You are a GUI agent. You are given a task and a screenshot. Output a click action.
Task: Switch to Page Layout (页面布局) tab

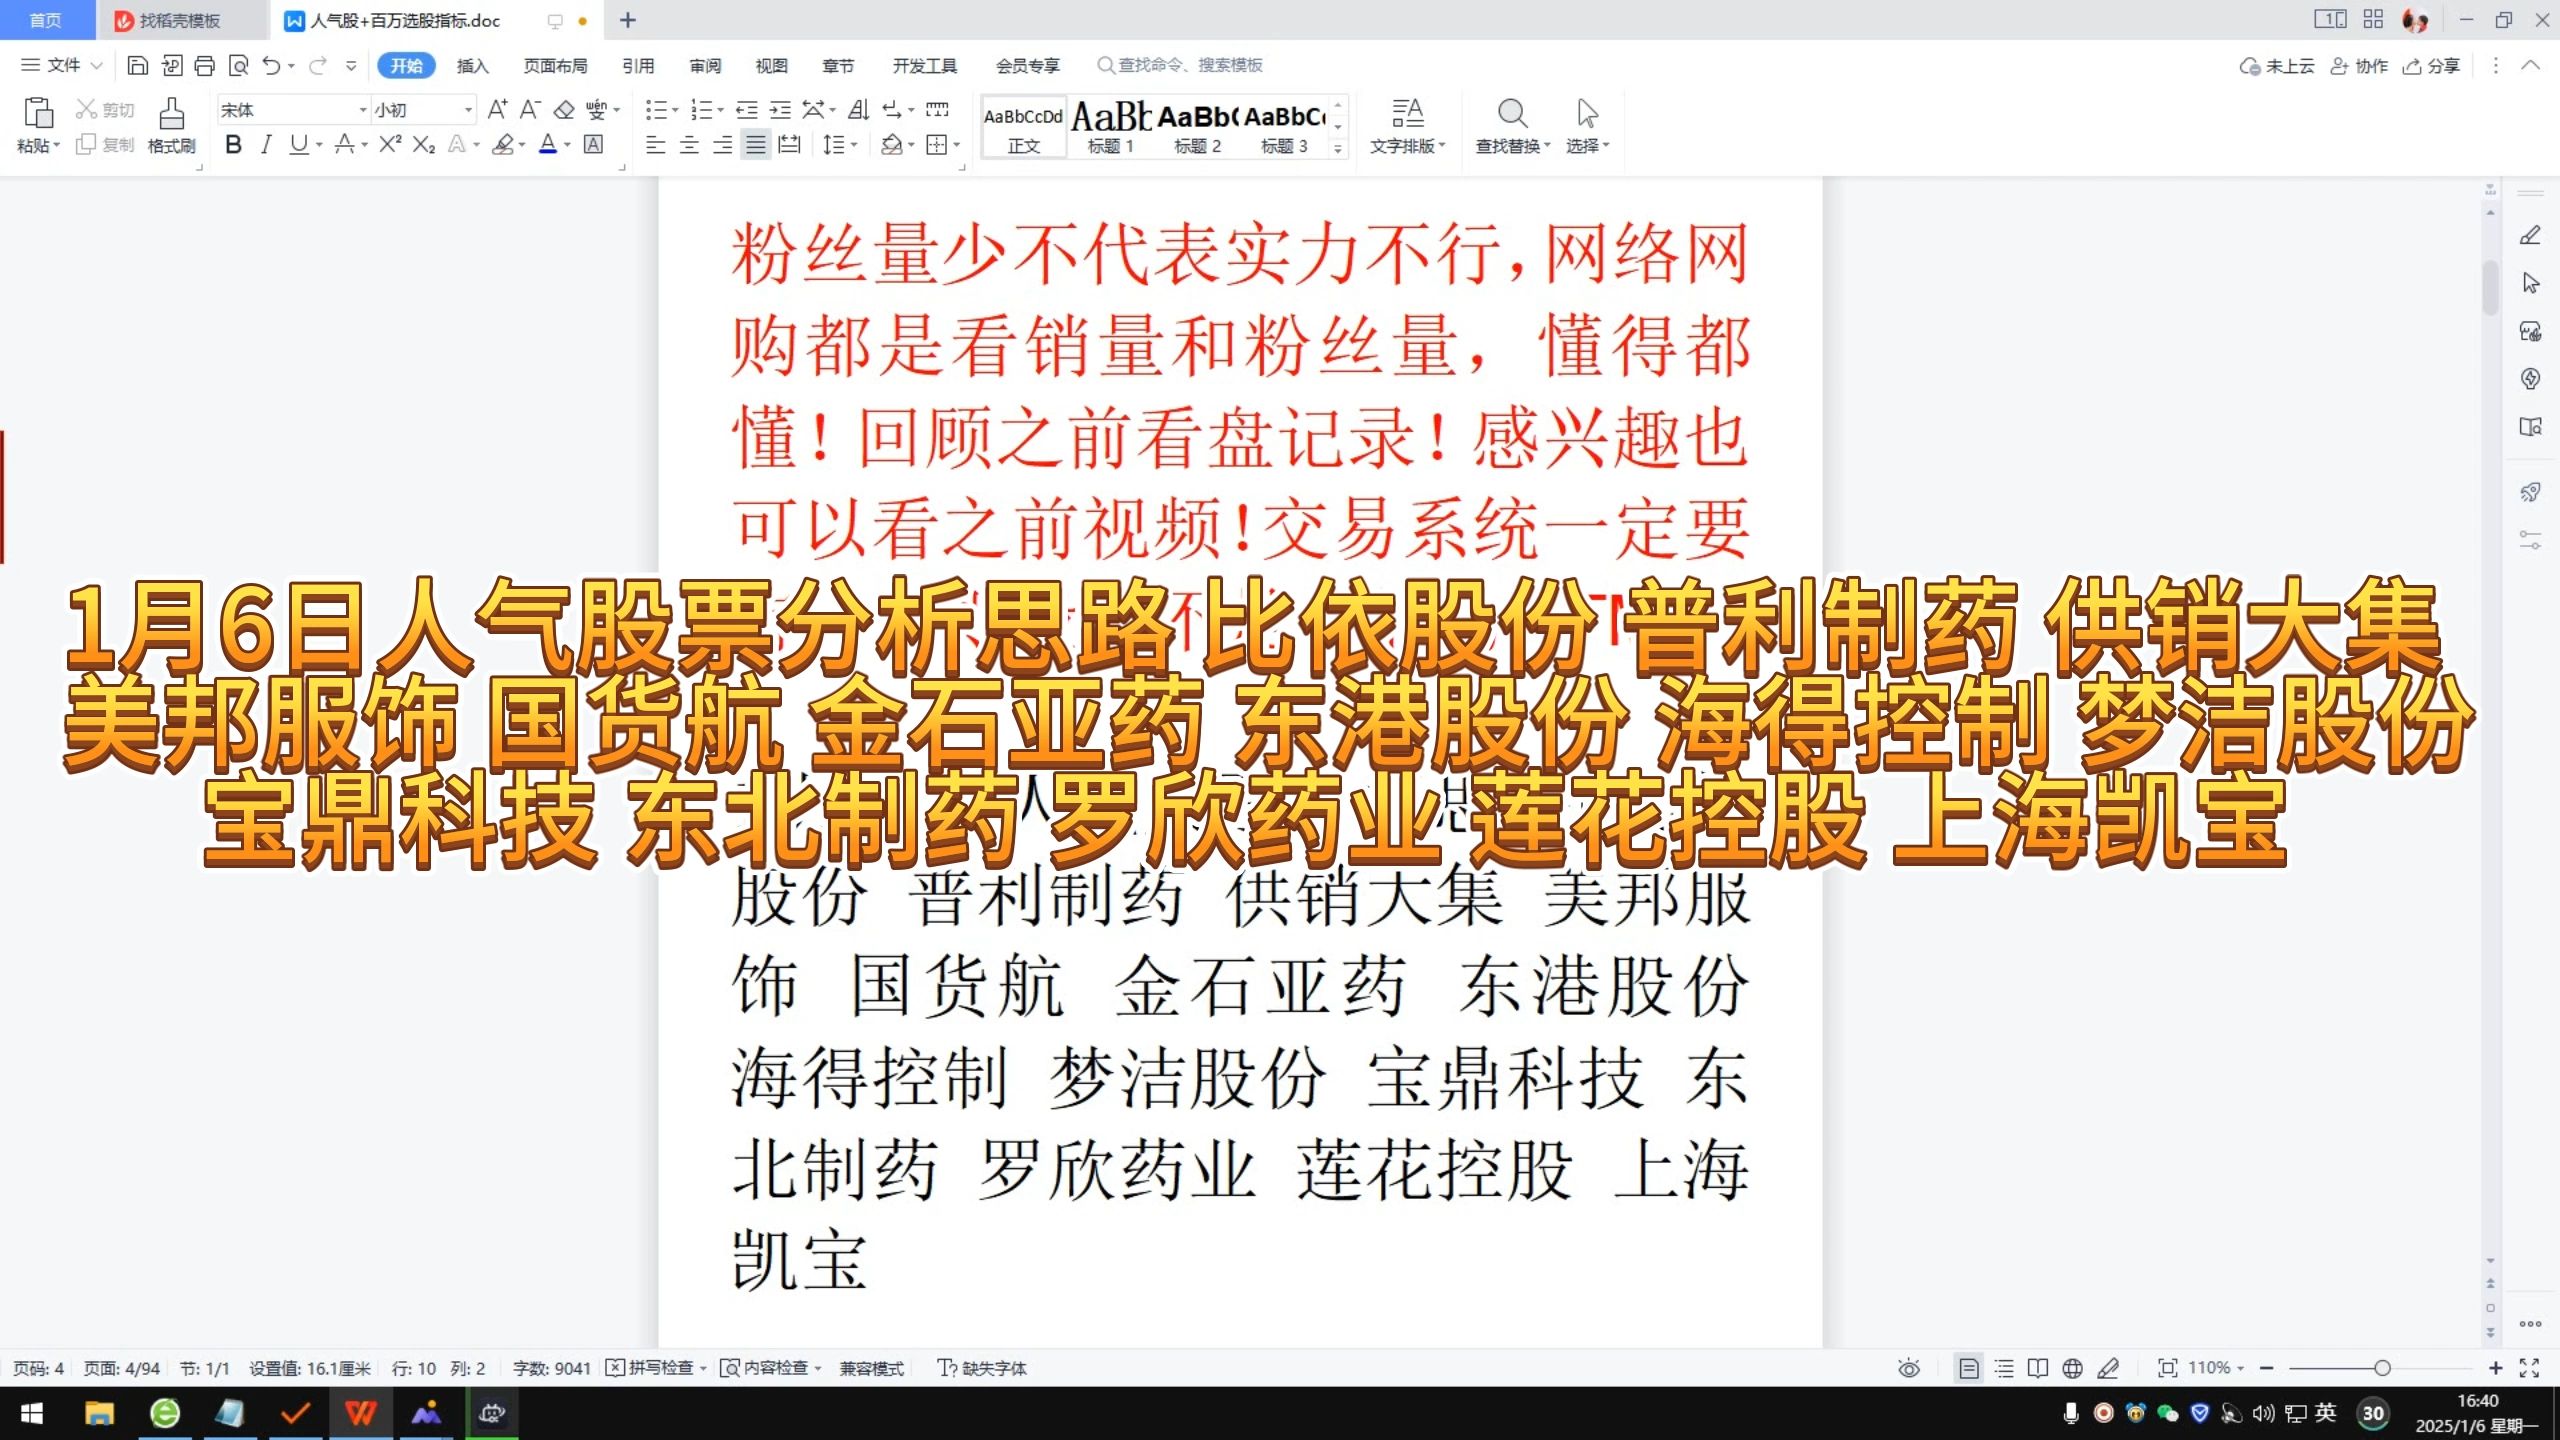pyautogui.click(x=556, y=66)
